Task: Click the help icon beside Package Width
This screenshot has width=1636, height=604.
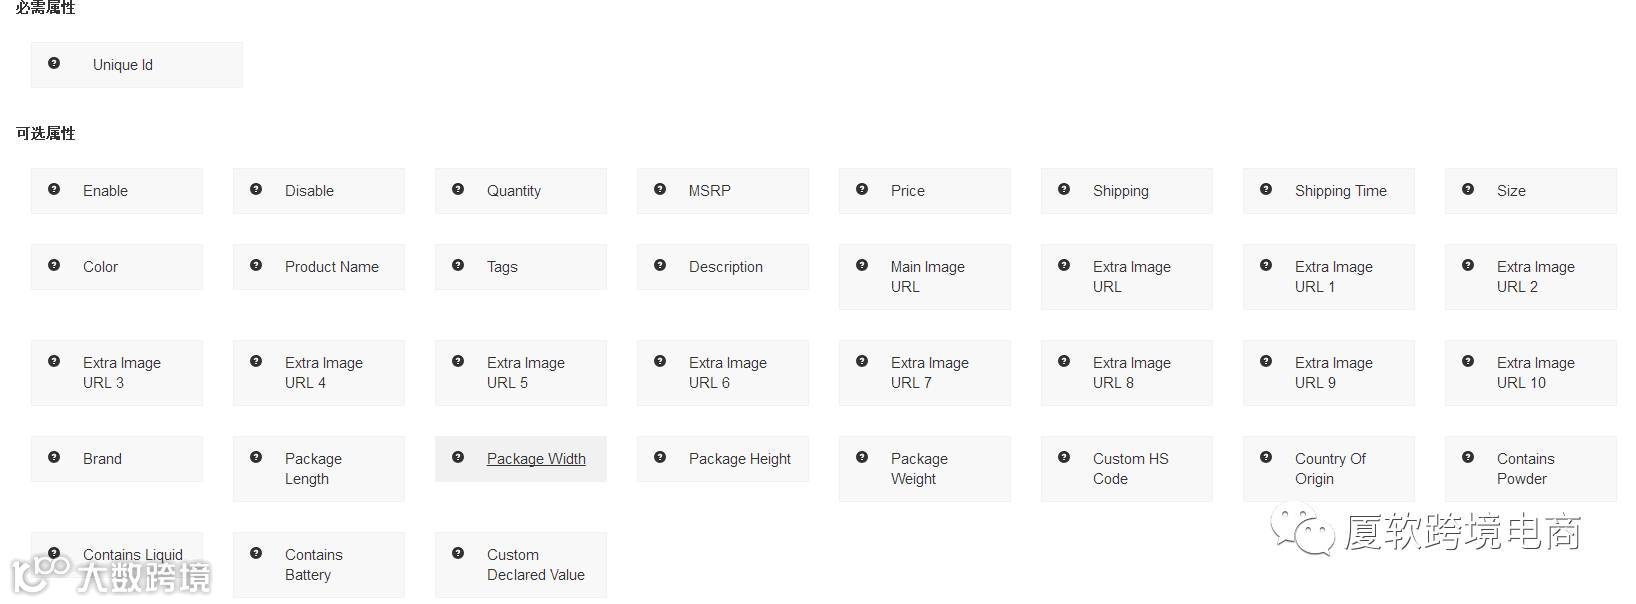Action: pos(458,457)
